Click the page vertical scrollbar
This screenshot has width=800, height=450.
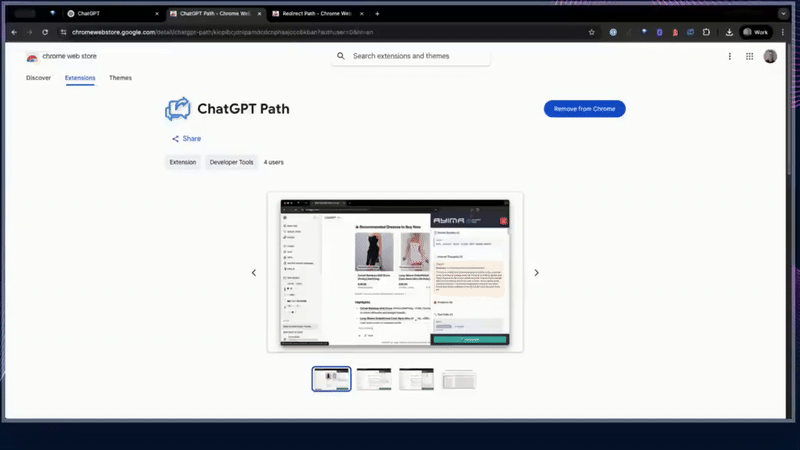pos(790,110)
